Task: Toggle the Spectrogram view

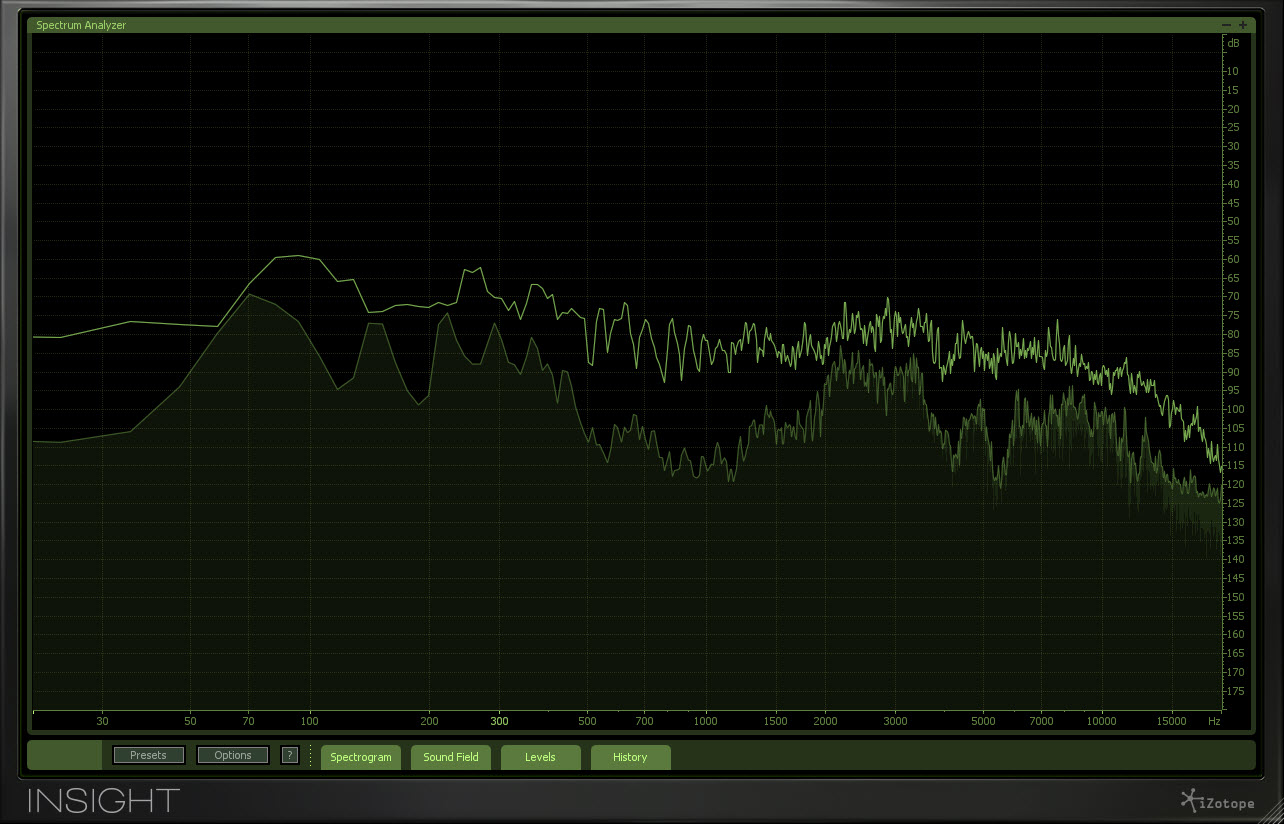Action: click(x=360, y=757)
